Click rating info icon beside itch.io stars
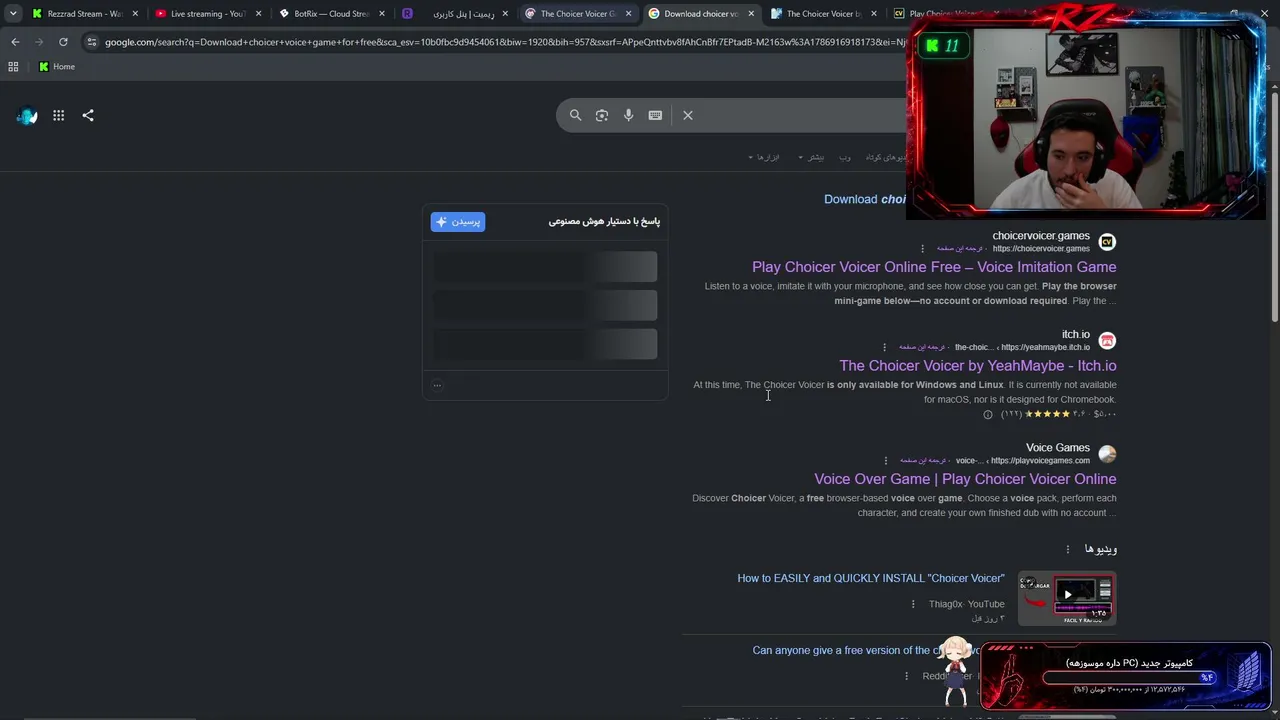 (988, 414)
